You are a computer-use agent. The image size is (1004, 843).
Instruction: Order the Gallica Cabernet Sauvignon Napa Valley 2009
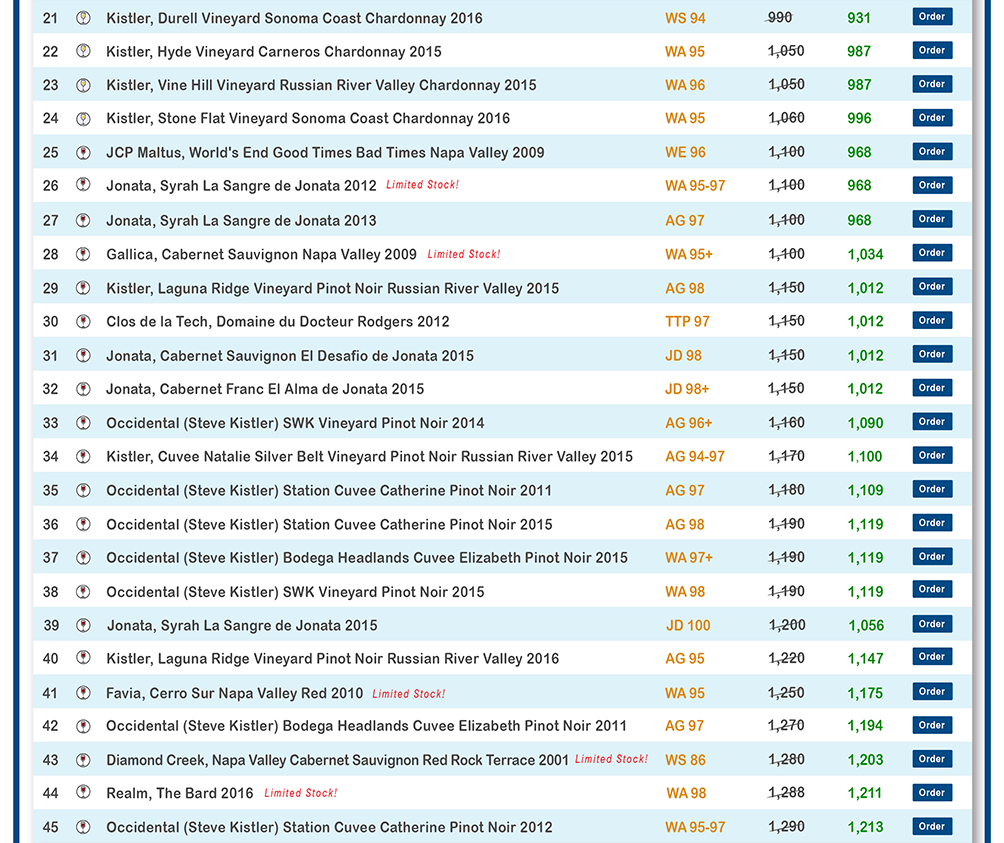pos(932,253)
